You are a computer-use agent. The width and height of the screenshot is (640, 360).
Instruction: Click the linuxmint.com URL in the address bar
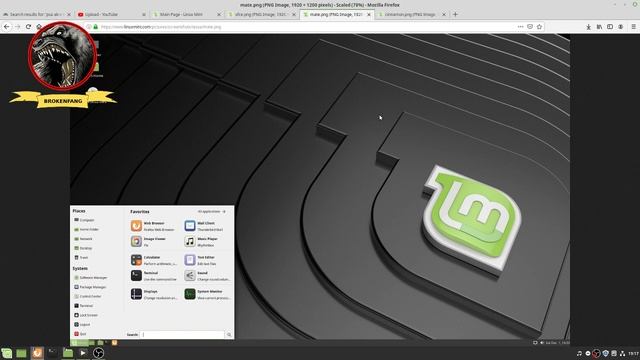[161, 27]
